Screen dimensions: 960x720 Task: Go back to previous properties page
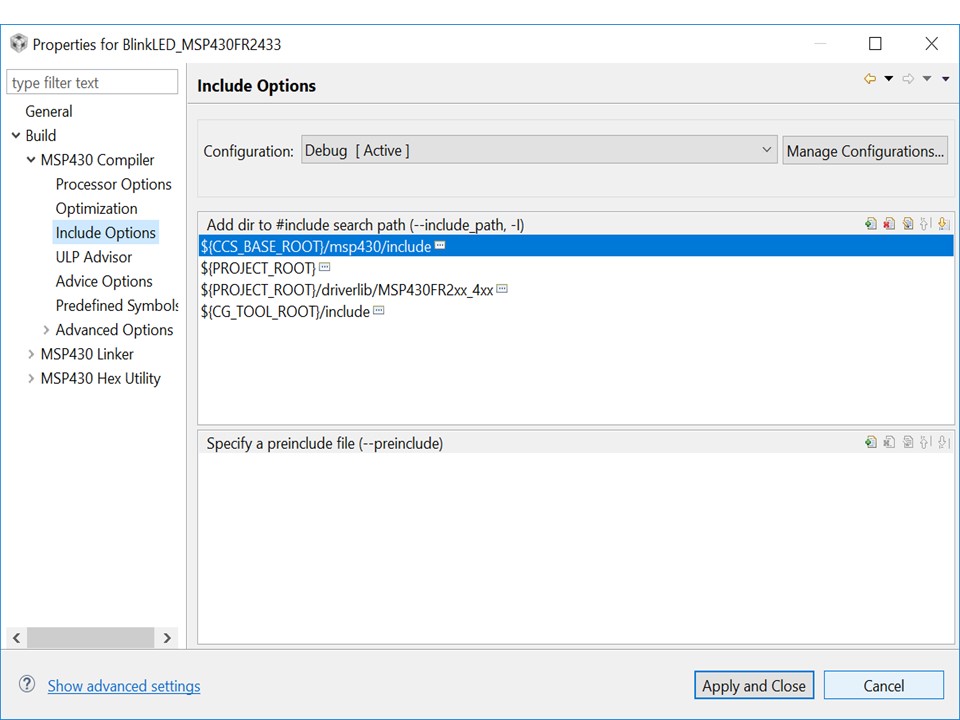tap(870, 79)
